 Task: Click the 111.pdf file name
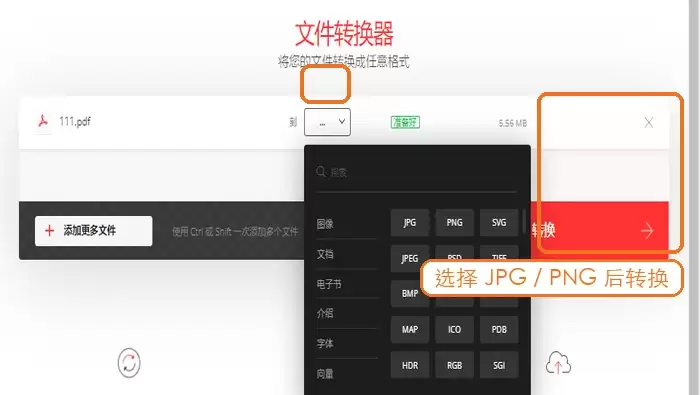pos(75,121)
